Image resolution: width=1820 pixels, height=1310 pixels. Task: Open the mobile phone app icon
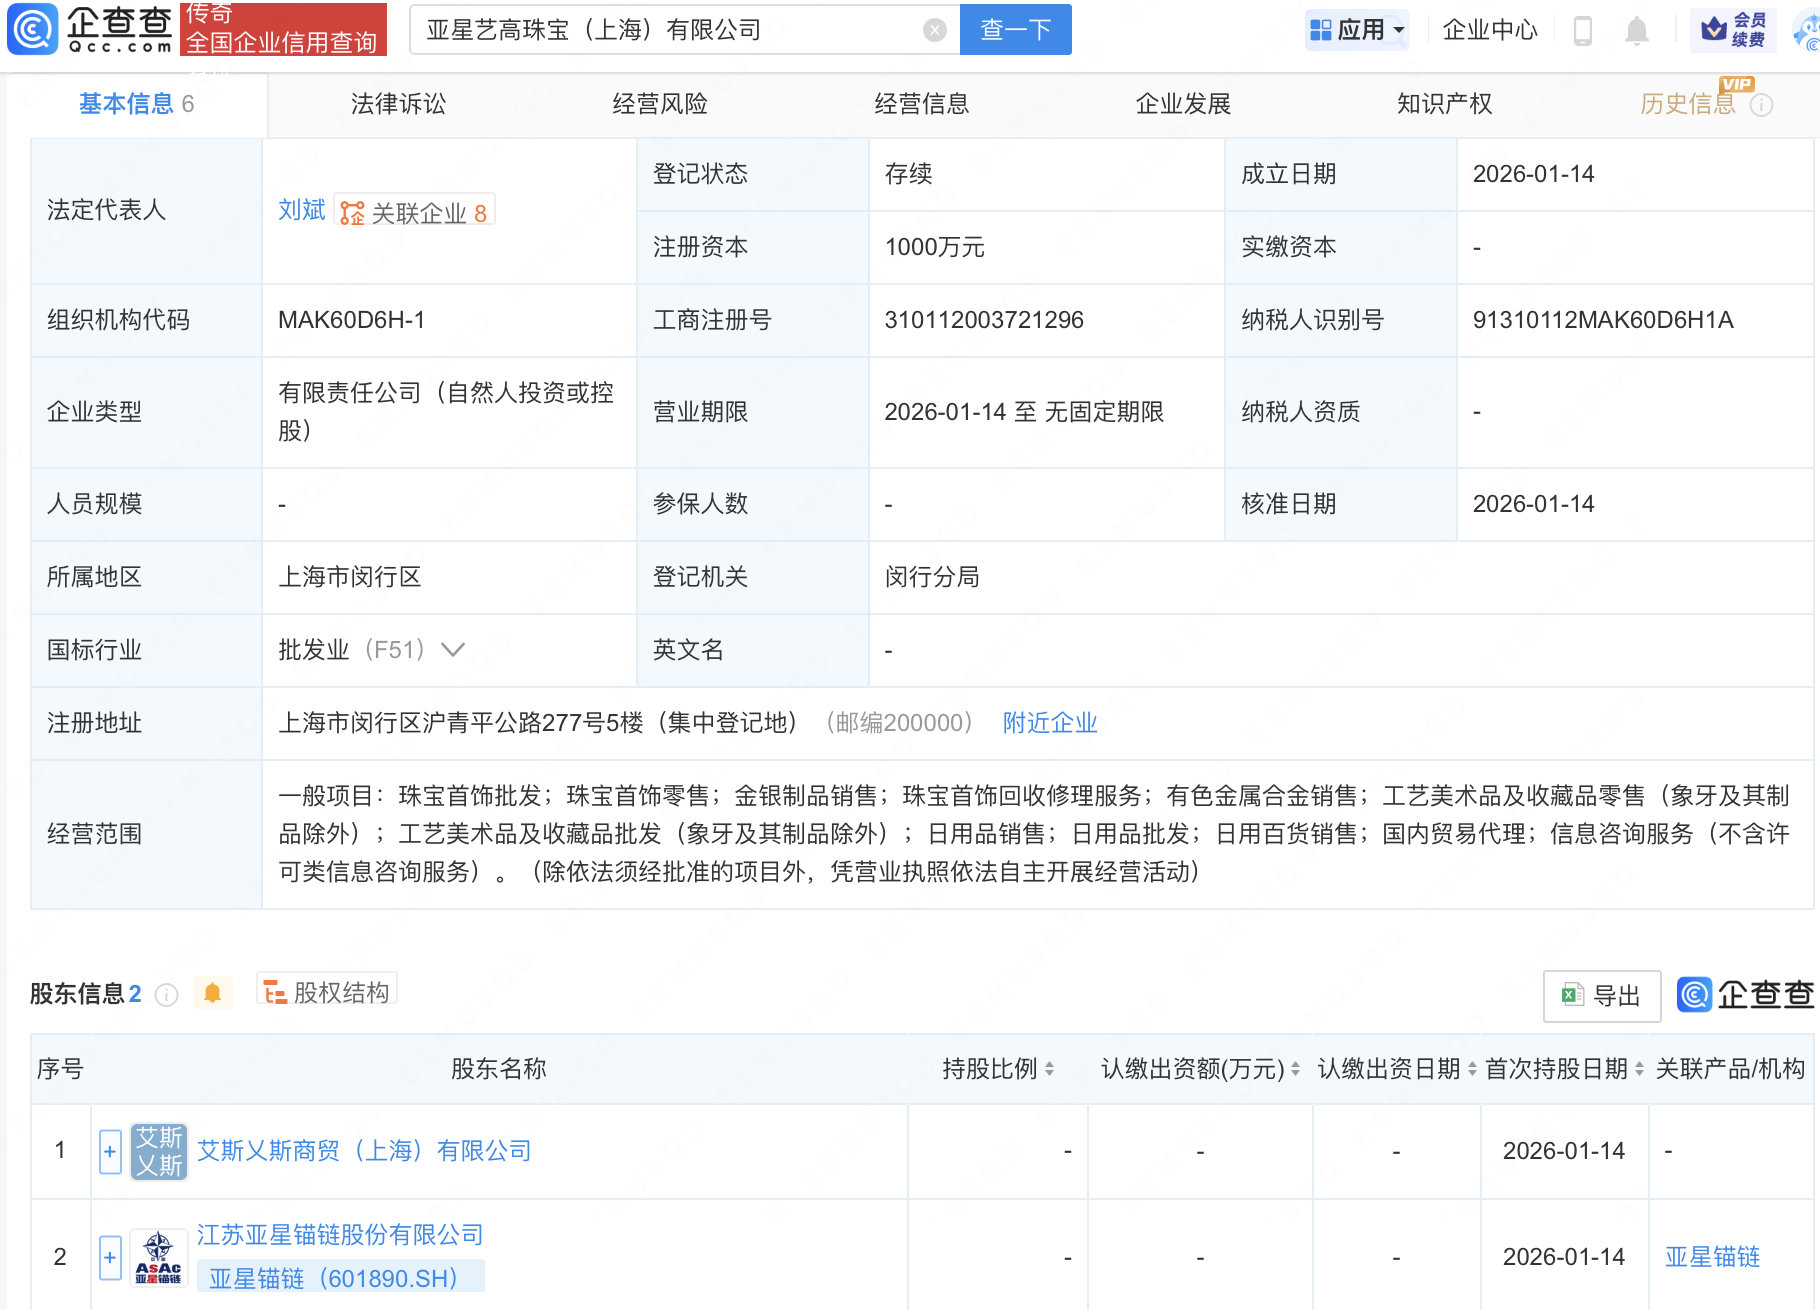pyautogui.click(x=1582, y=30)
